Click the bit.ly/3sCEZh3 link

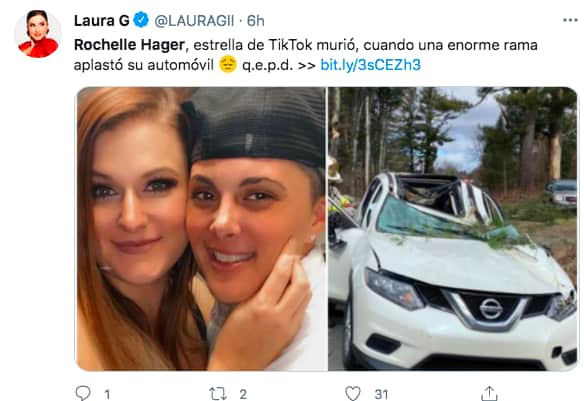(370, 65)
